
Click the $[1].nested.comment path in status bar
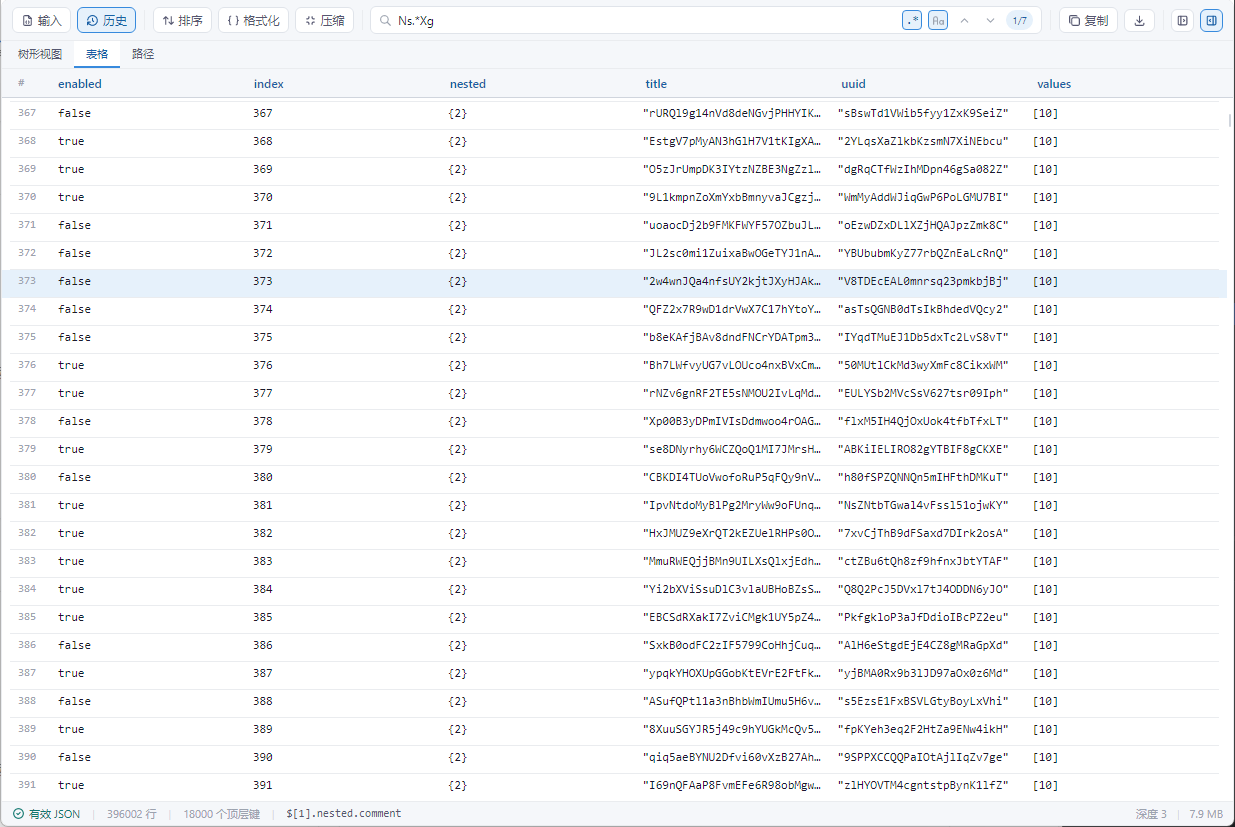pos(344,814)
